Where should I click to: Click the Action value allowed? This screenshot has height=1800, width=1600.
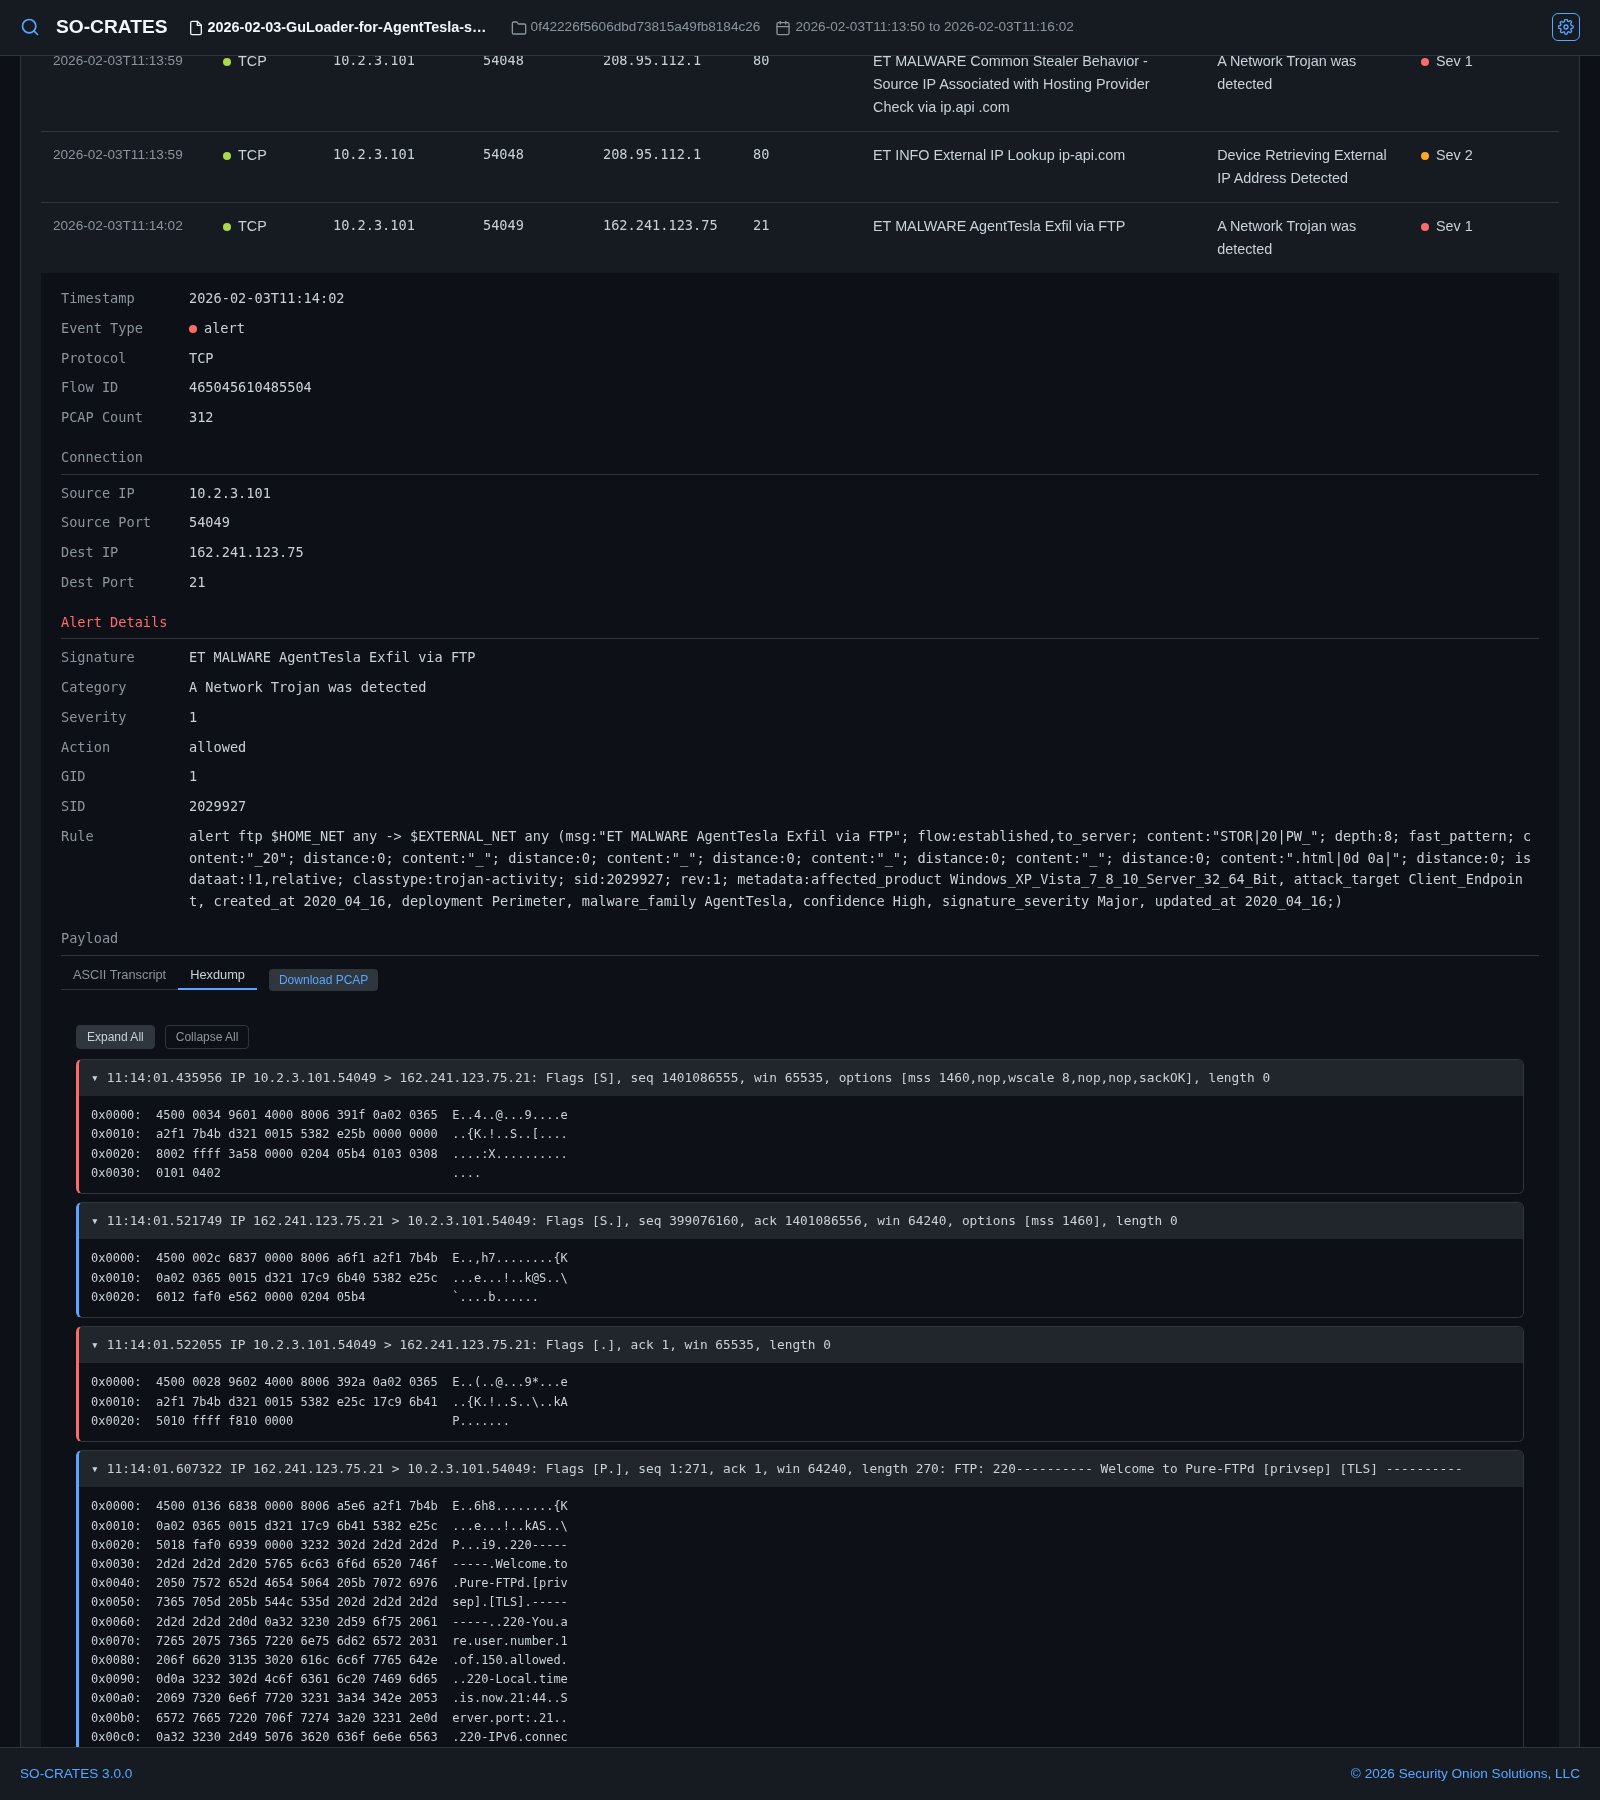coord(217,747)
